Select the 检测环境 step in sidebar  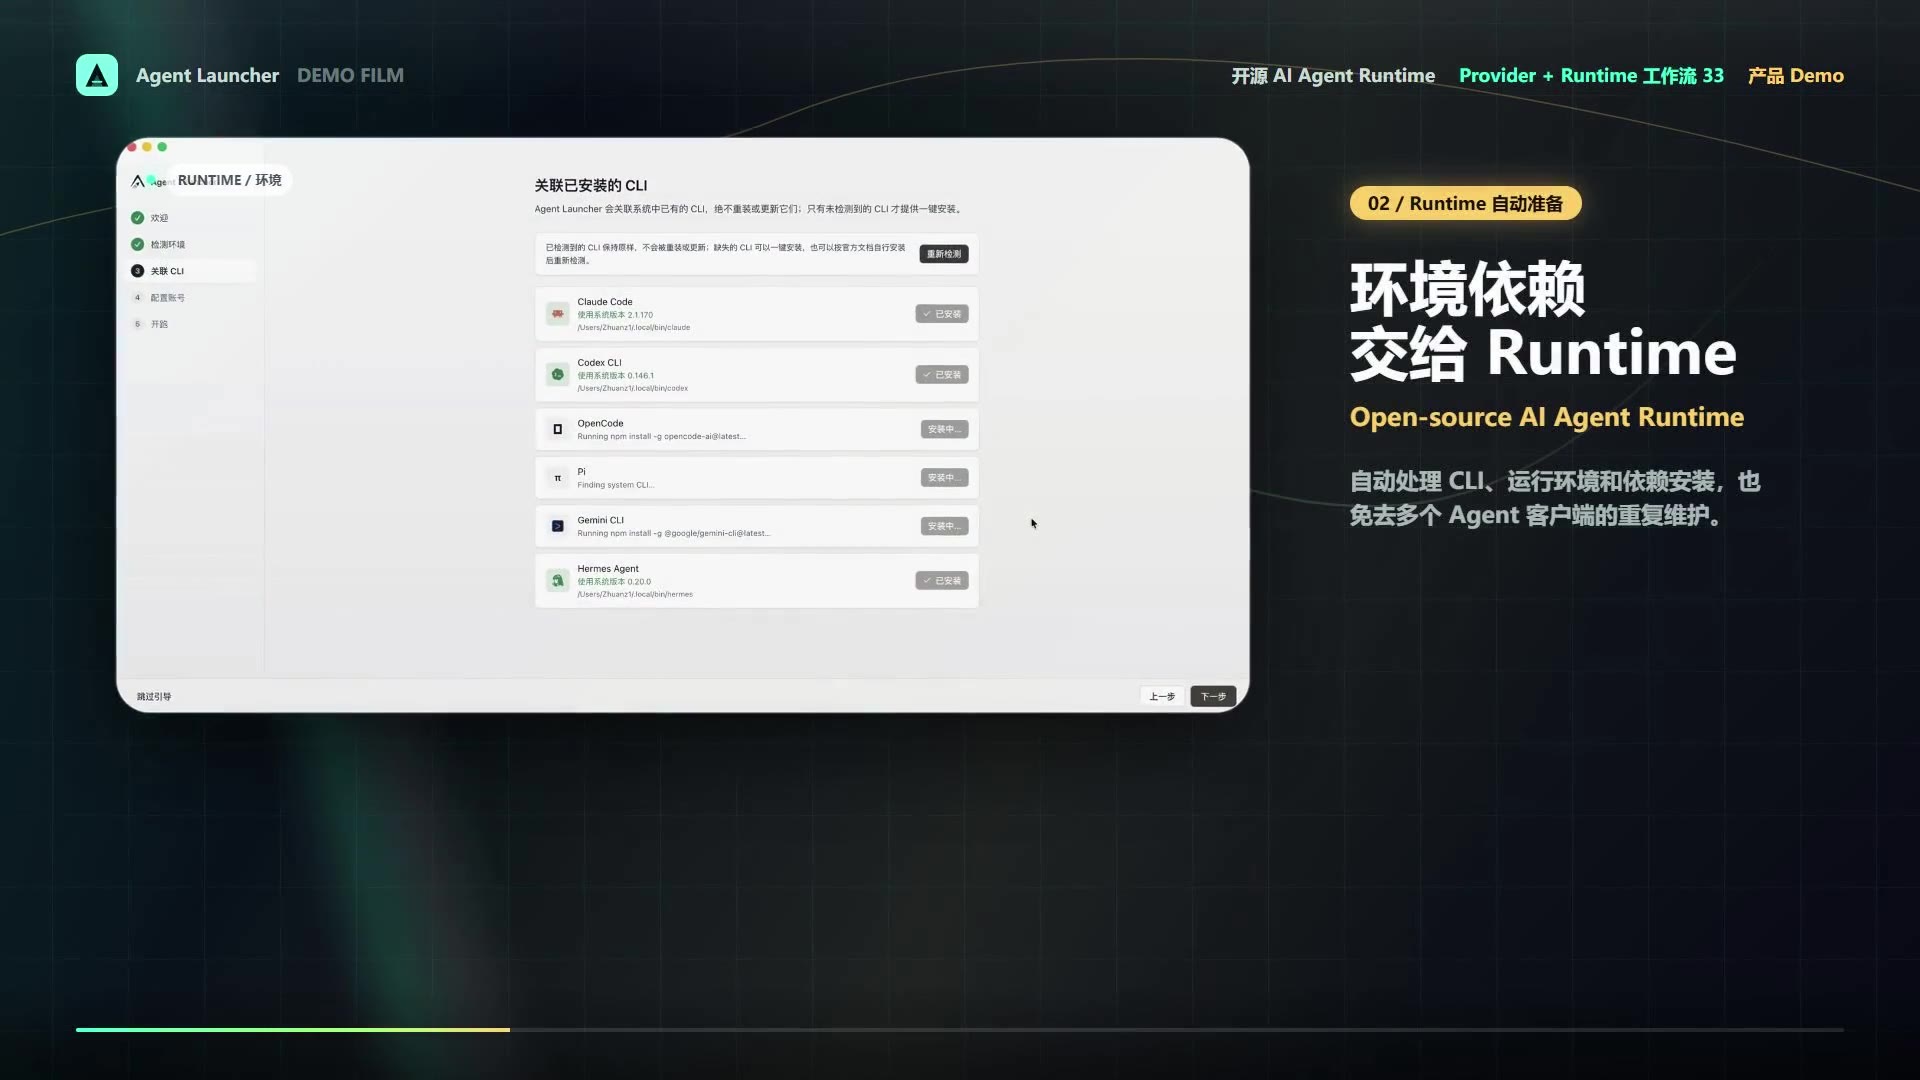pos(192,244)
